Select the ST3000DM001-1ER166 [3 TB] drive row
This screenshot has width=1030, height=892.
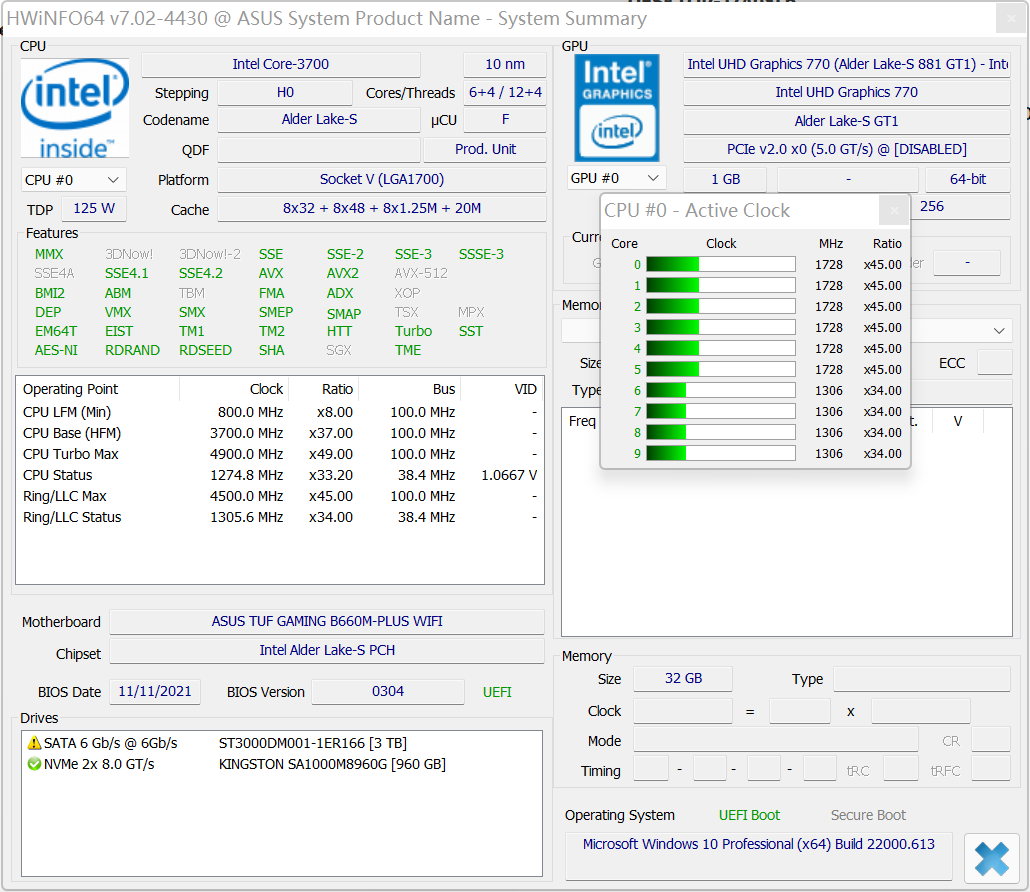tap(282, 743)
